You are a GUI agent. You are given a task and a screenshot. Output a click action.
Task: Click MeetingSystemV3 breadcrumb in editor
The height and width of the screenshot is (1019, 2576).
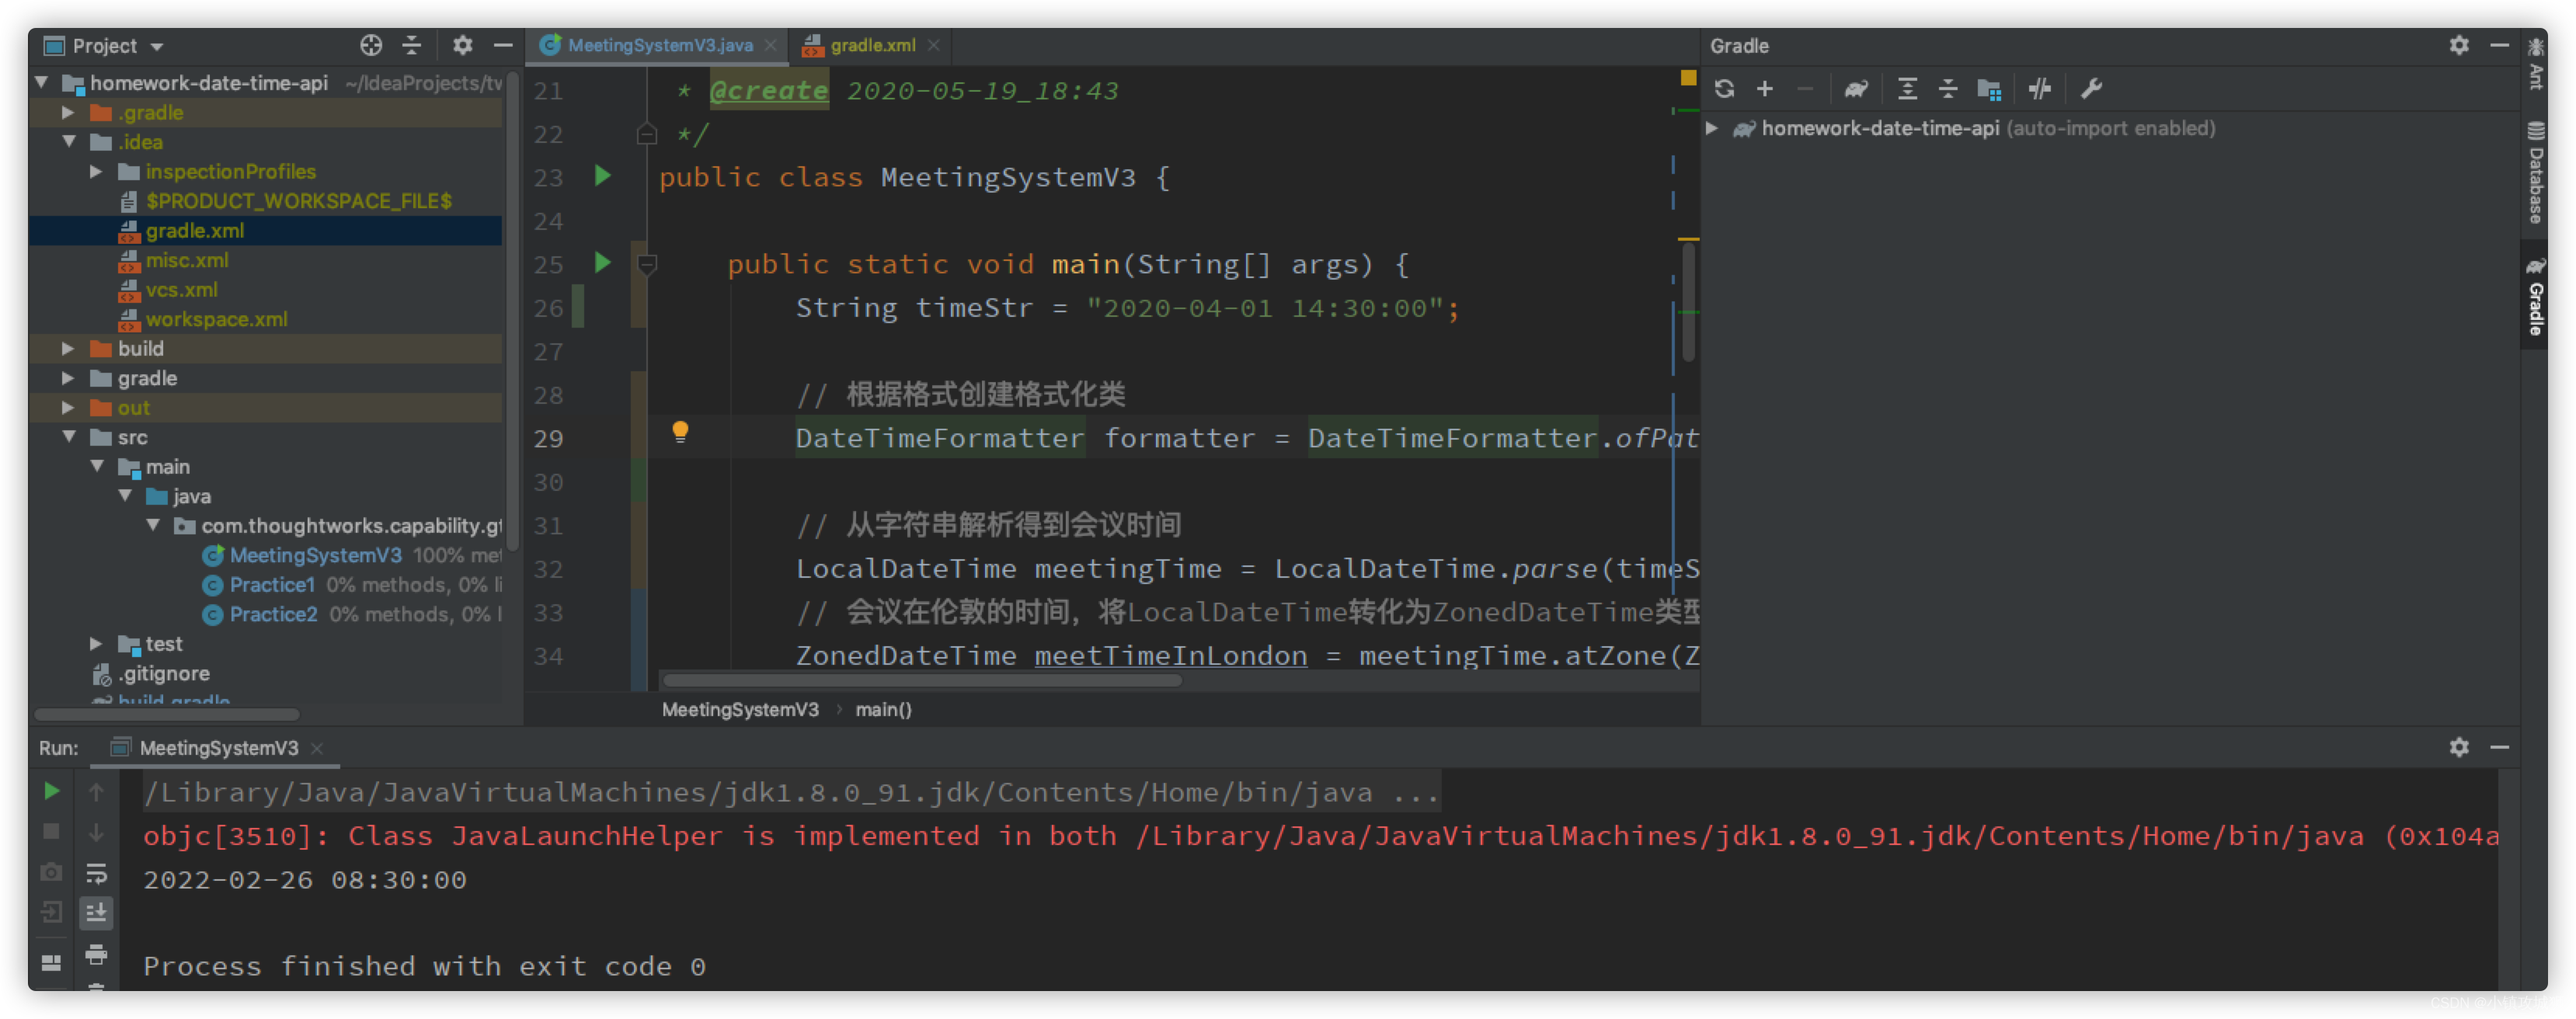(739, 709)
